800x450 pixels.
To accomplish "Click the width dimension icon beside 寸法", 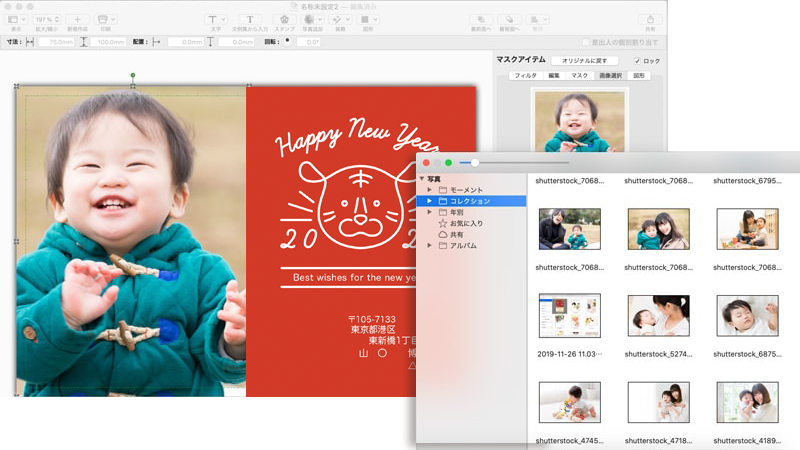I will point(30,42).
